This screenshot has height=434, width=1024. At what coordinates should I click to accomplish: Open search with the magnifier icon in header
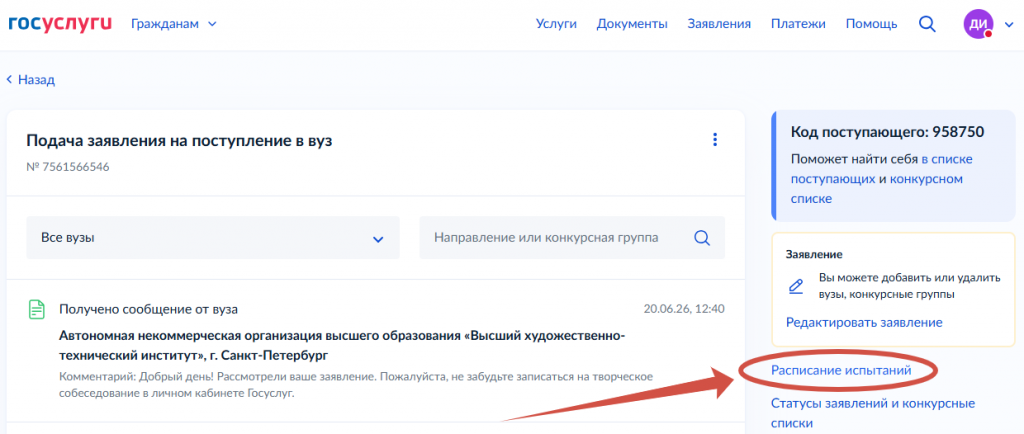click(927, 24)
